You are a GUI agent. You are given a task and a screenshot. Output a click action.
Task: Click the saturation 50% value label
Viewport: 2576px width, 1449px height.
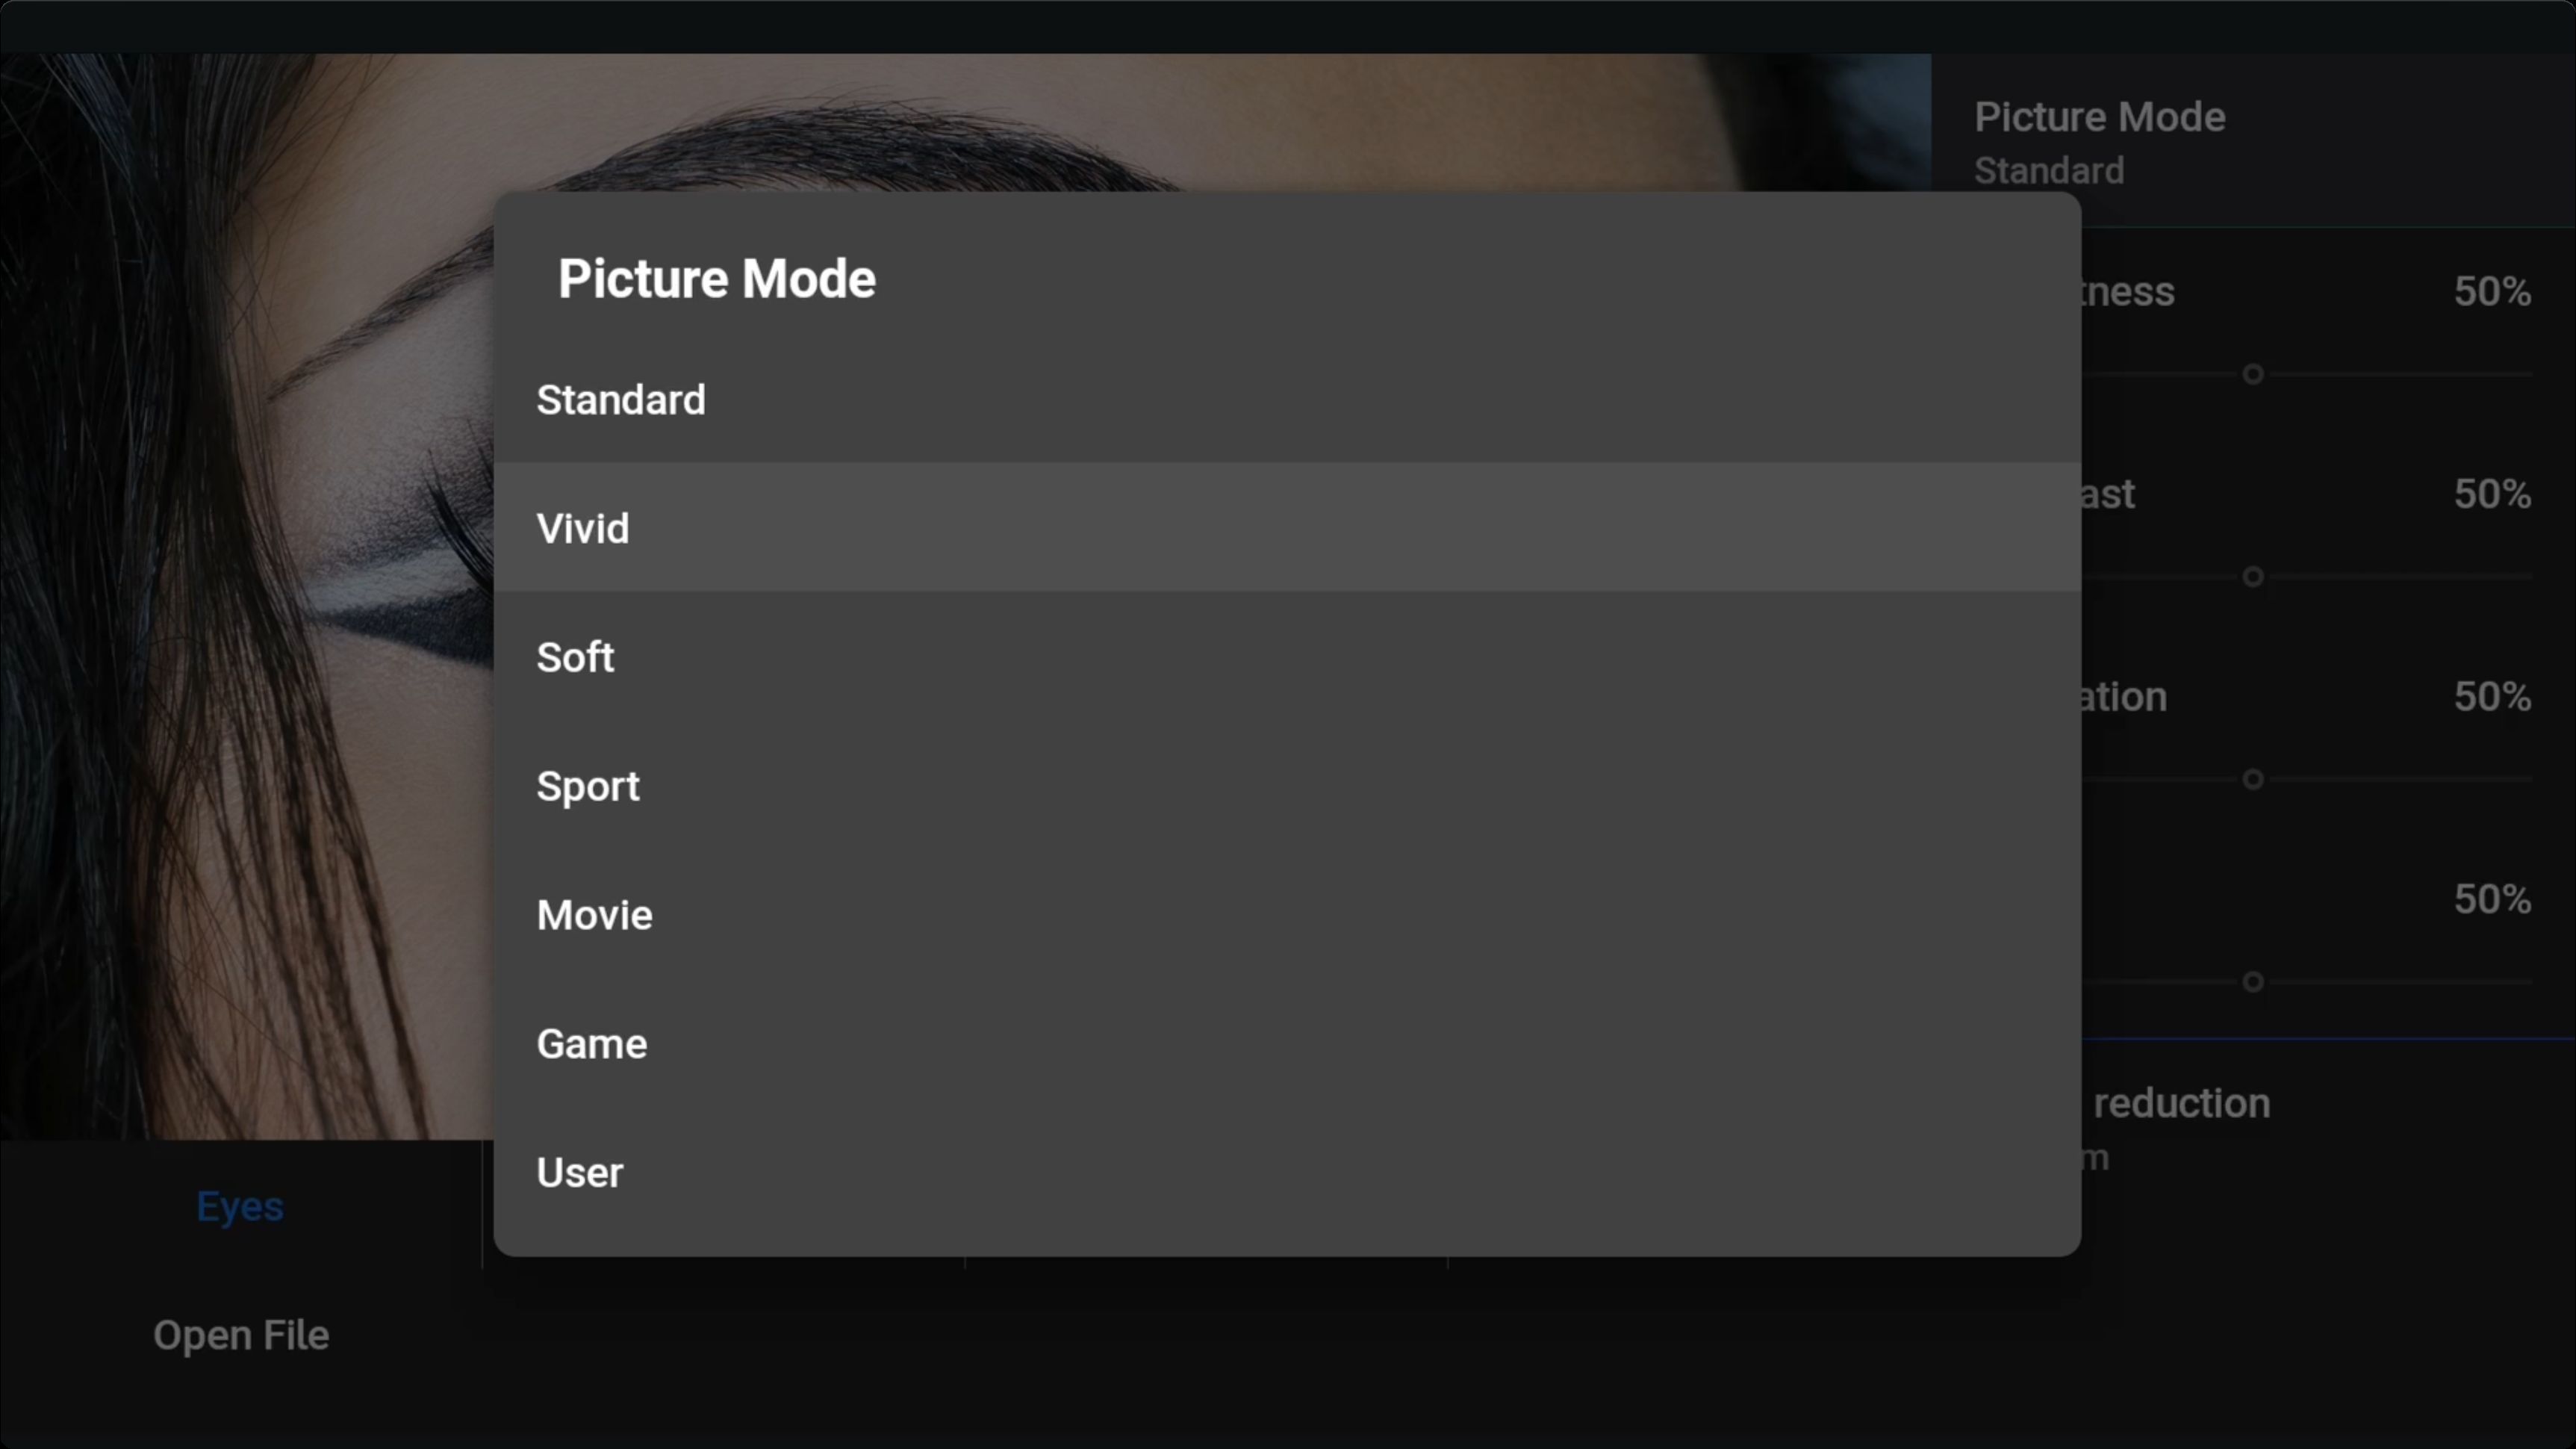click(x=2492, y=696)
